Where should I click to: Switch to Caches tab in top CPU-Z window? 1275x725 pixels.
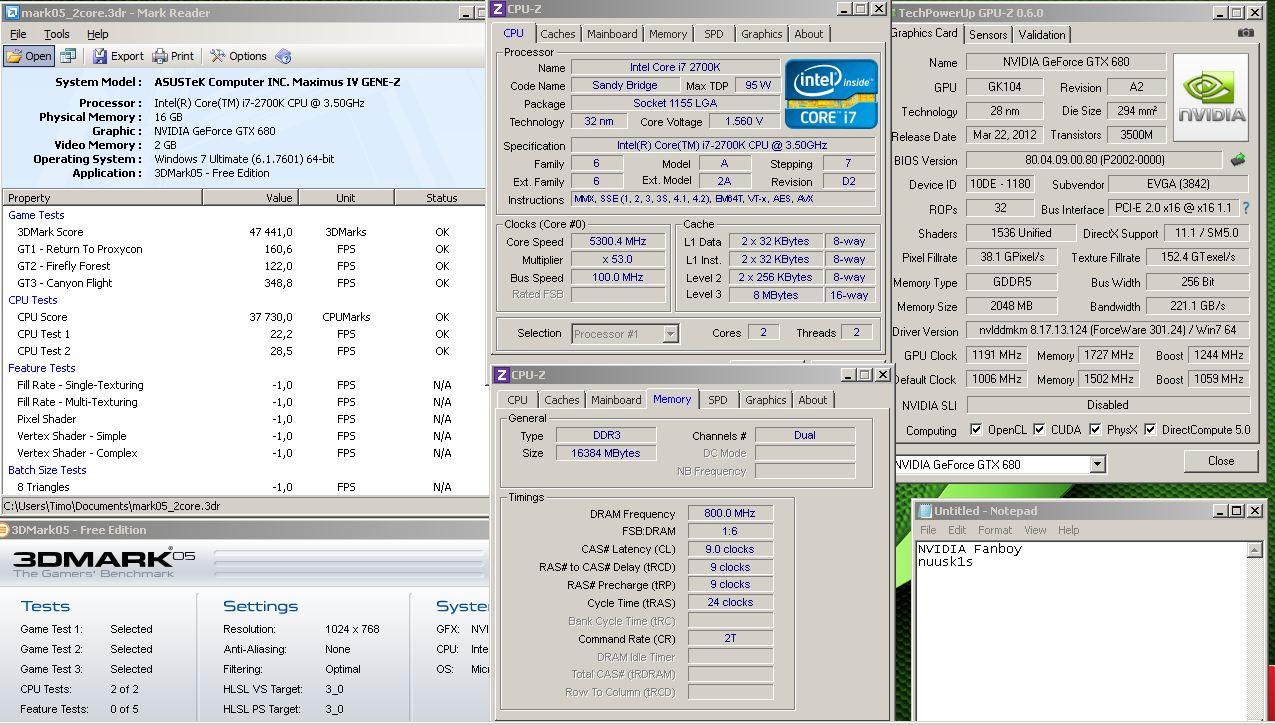pos(558,34)
